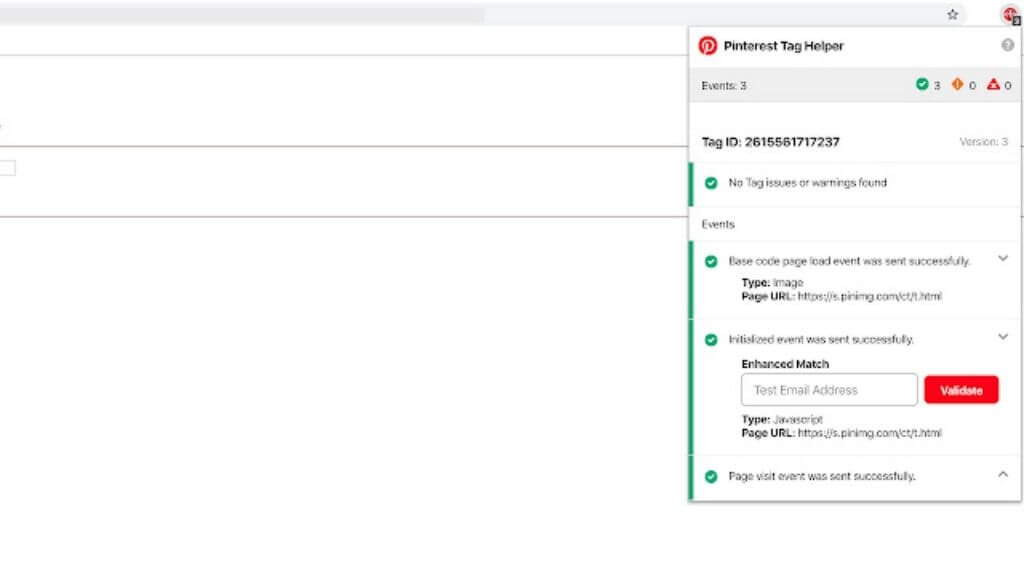Screen dimensions: 1024x576
Task: Collapse the Initialized event details
Action: tap(1003, 338)
